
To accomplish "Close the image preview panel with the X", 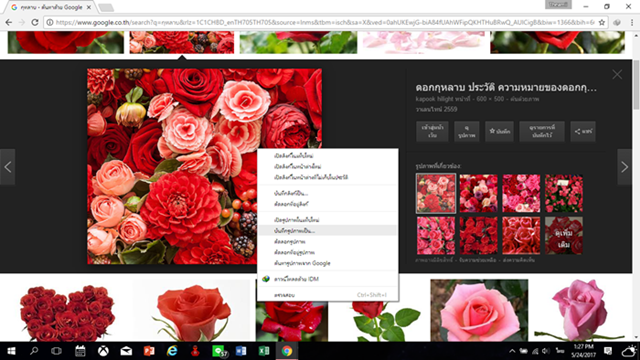I will [x=617, y=74].
